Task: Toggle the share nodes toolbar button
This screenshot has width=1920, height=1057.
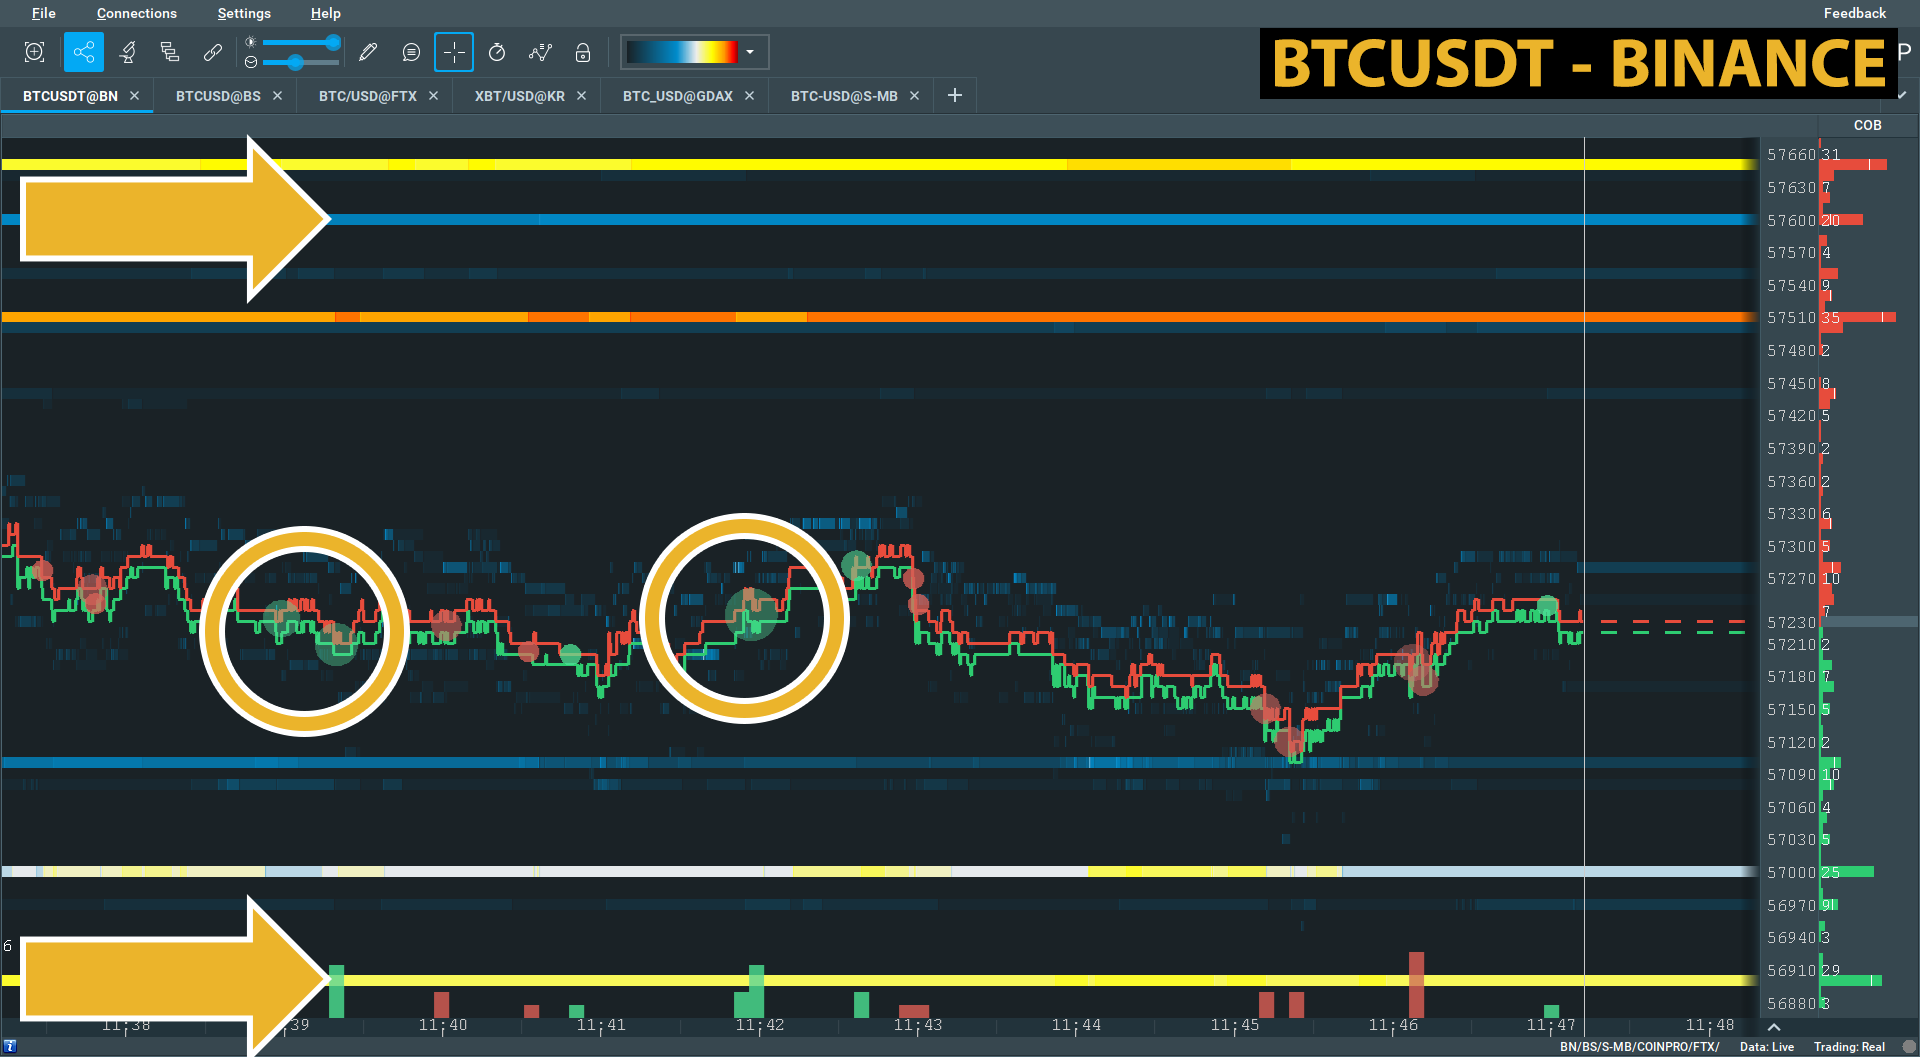Action: tap(84, 52)
